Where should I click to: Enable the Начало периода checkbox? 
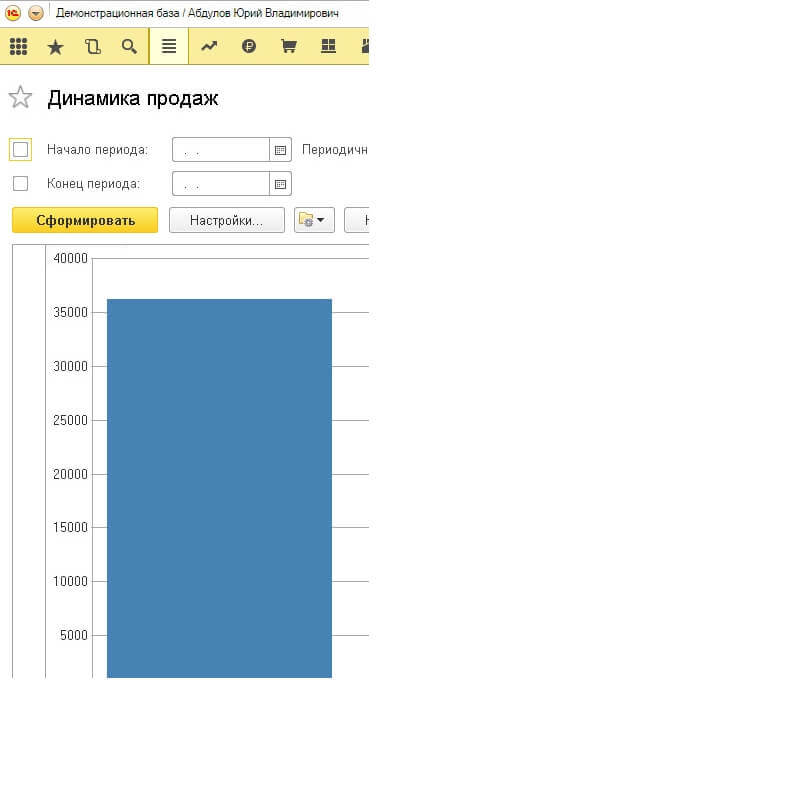tap(20, 149)
